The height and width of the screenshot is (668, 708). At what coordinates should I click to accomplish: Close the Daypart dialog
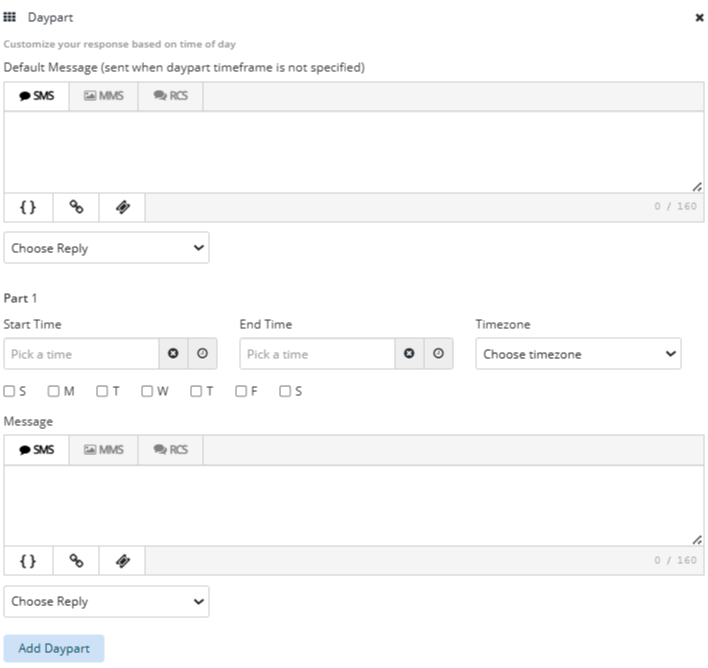tap(699, 18)
